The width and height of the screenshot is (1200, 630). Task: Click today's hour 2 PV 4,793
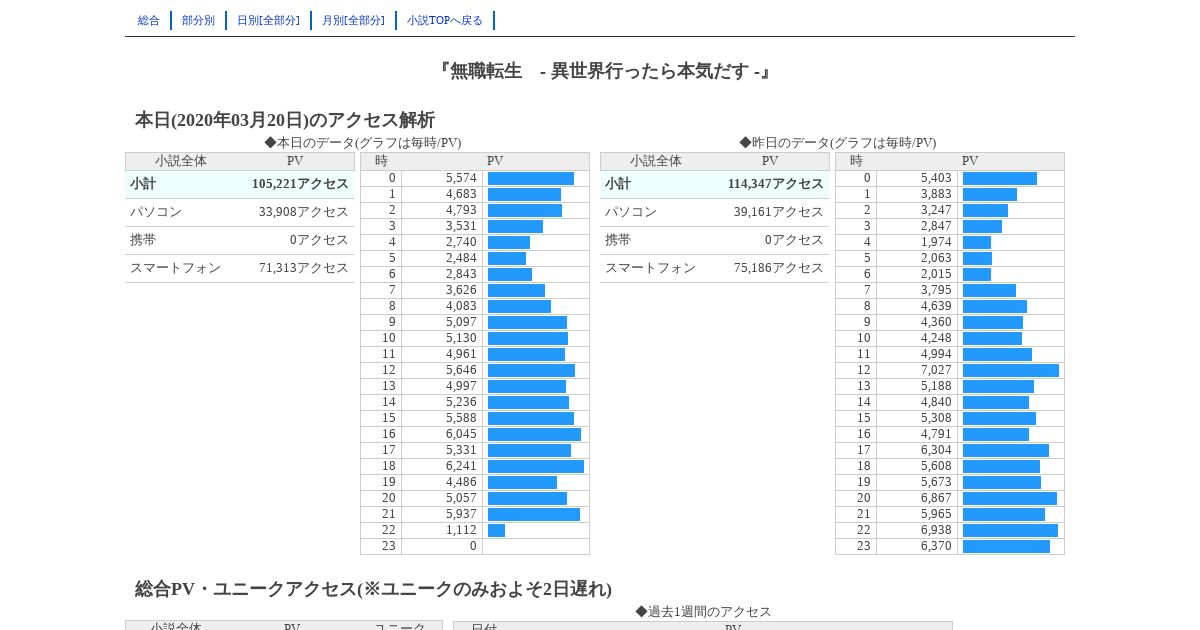pos(461,210)
